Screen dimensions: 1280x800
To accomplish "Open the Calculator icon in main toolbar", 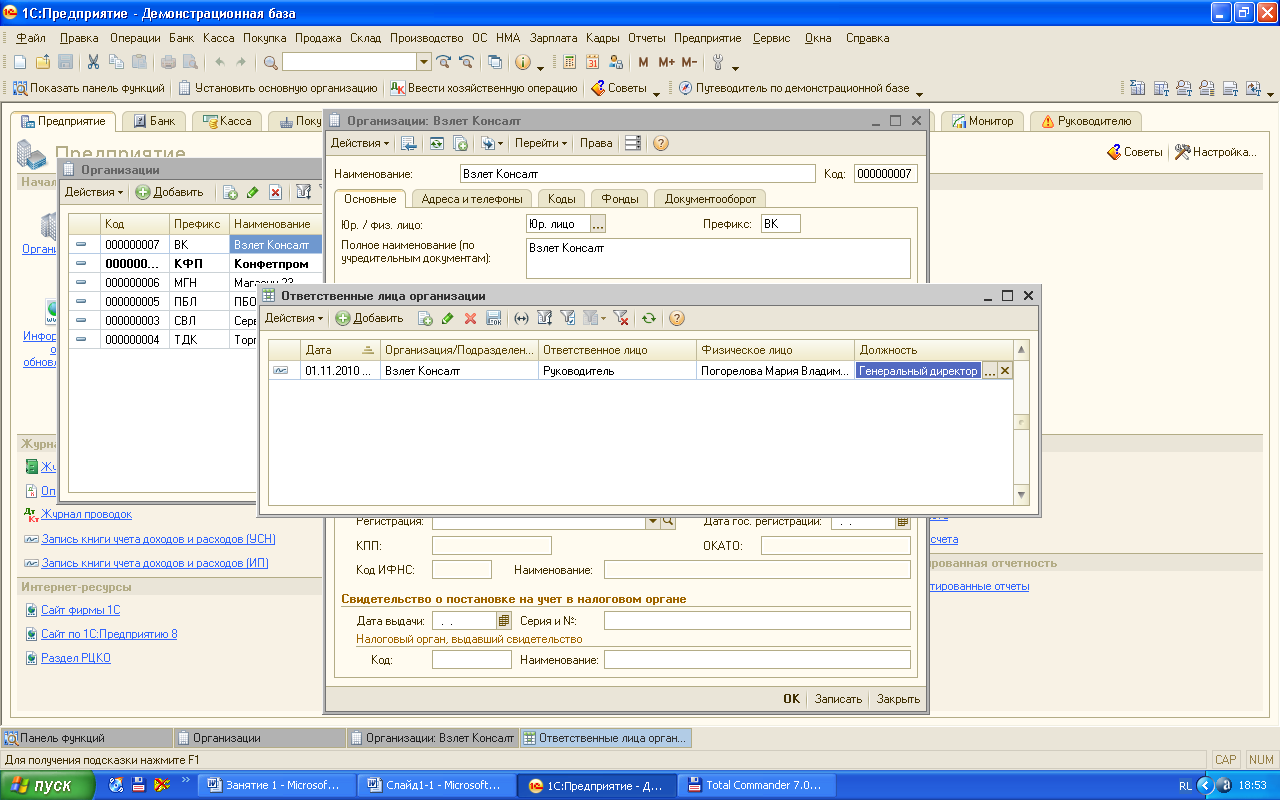I will [569, 62].
